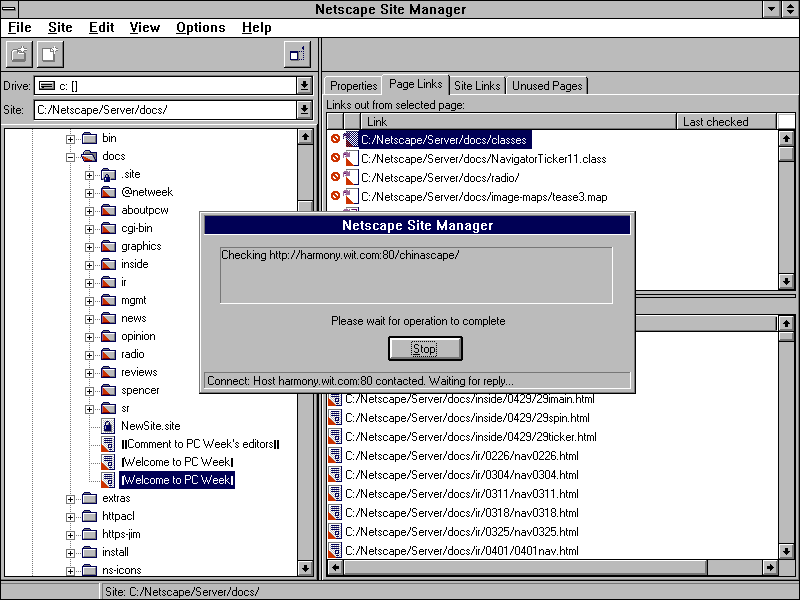The width and height of the screenshot is (800, 600).
Task: Click folder tree scroll down arrow
Action: (305, 568)
